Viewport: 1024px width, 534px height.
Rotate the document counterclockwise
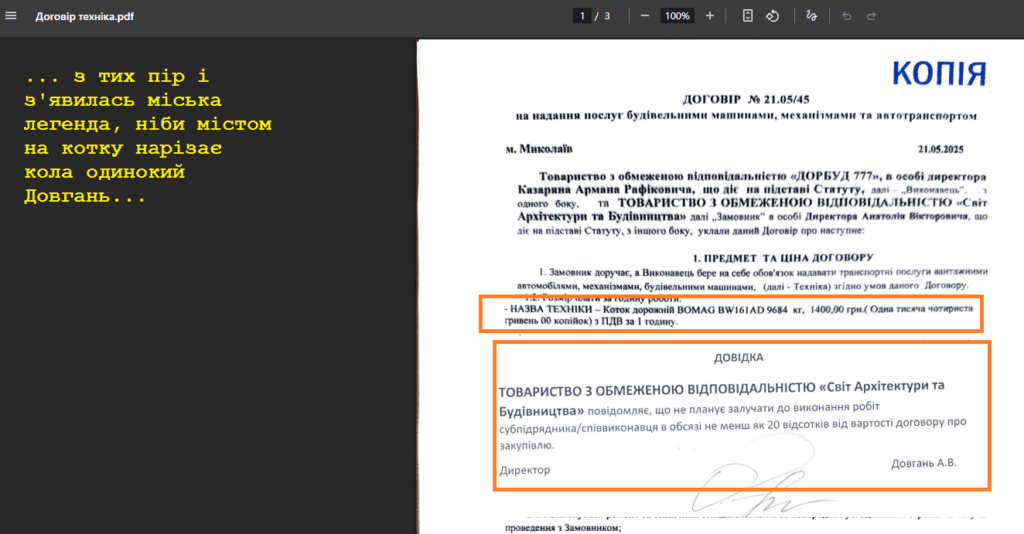pyautogui.click(x=773, y=16)
